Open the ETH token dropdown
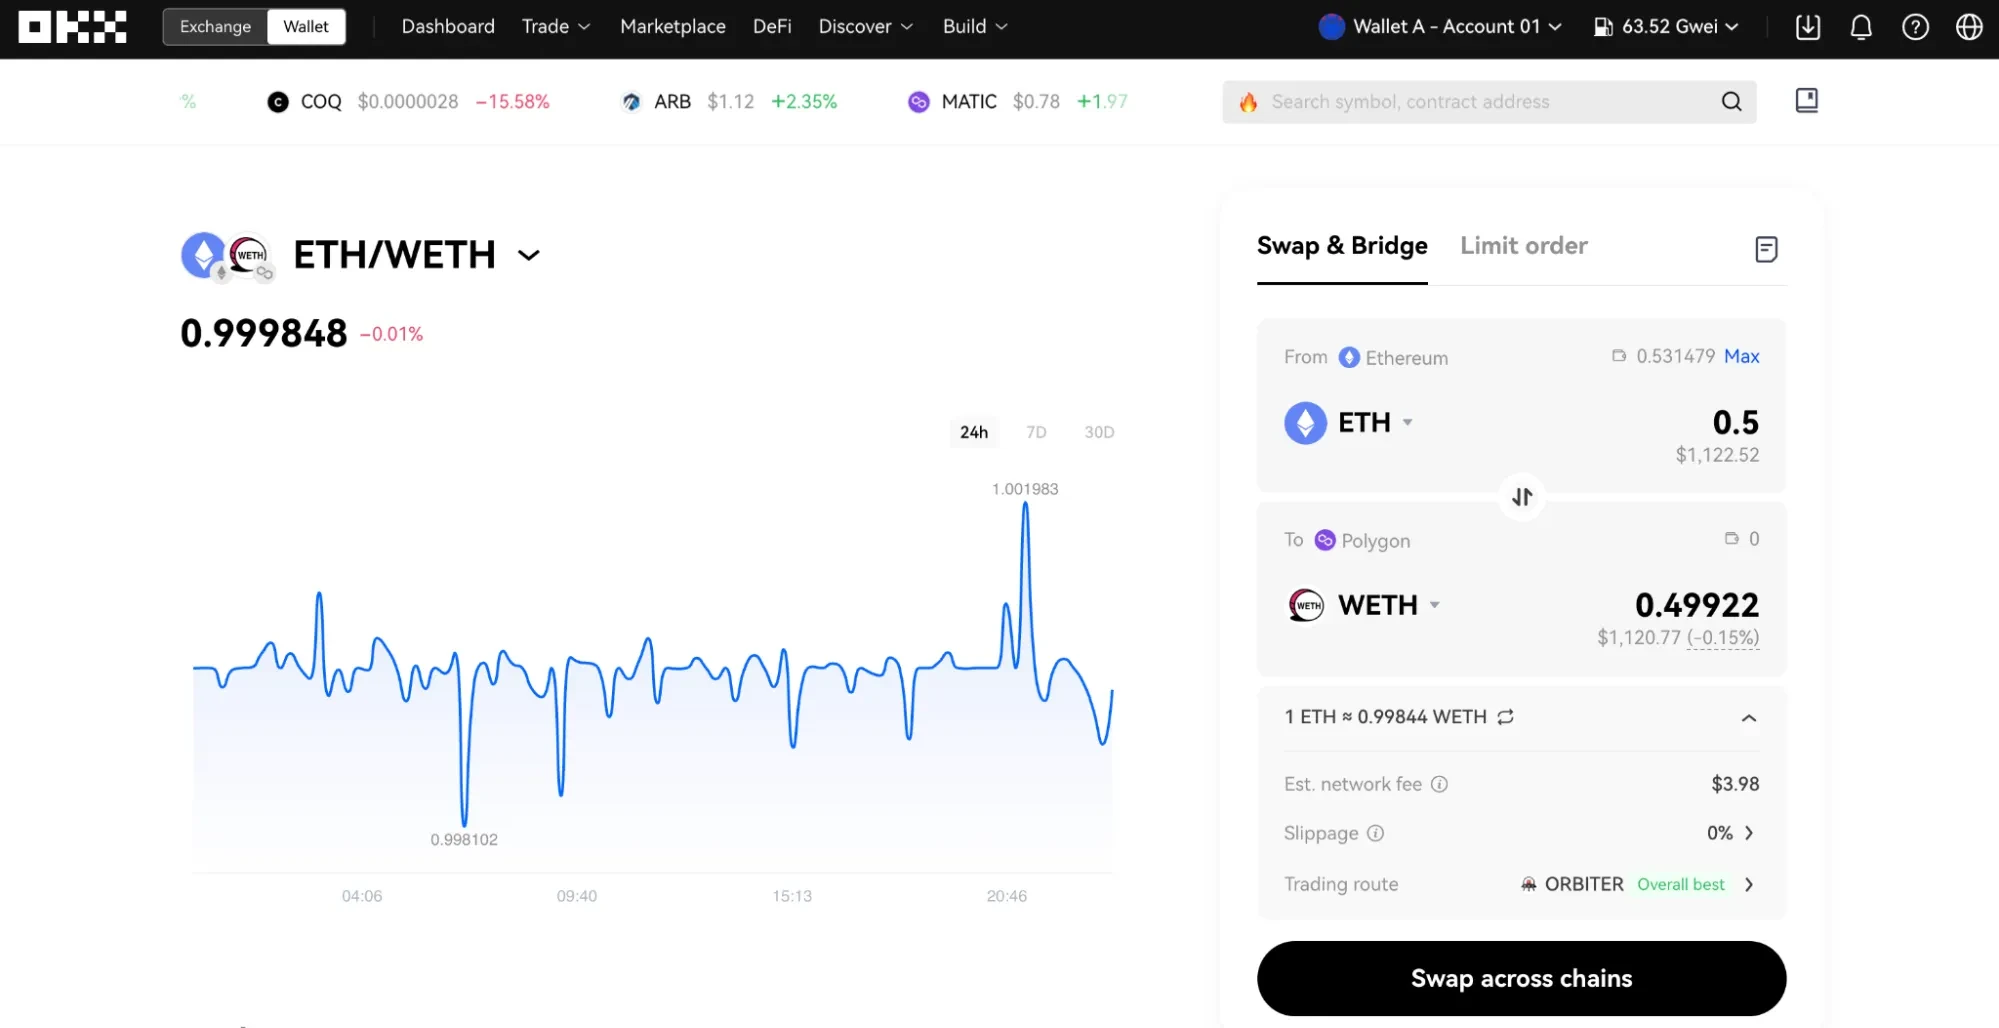Screen dimensions: 1999x1028 pos(1349,423)
